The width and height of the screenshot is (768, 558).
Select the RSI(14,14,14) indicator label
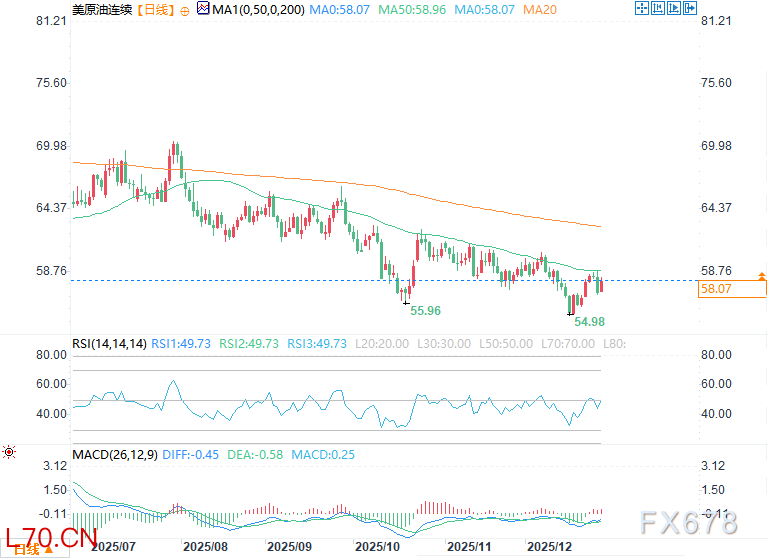tap(109, 343)
